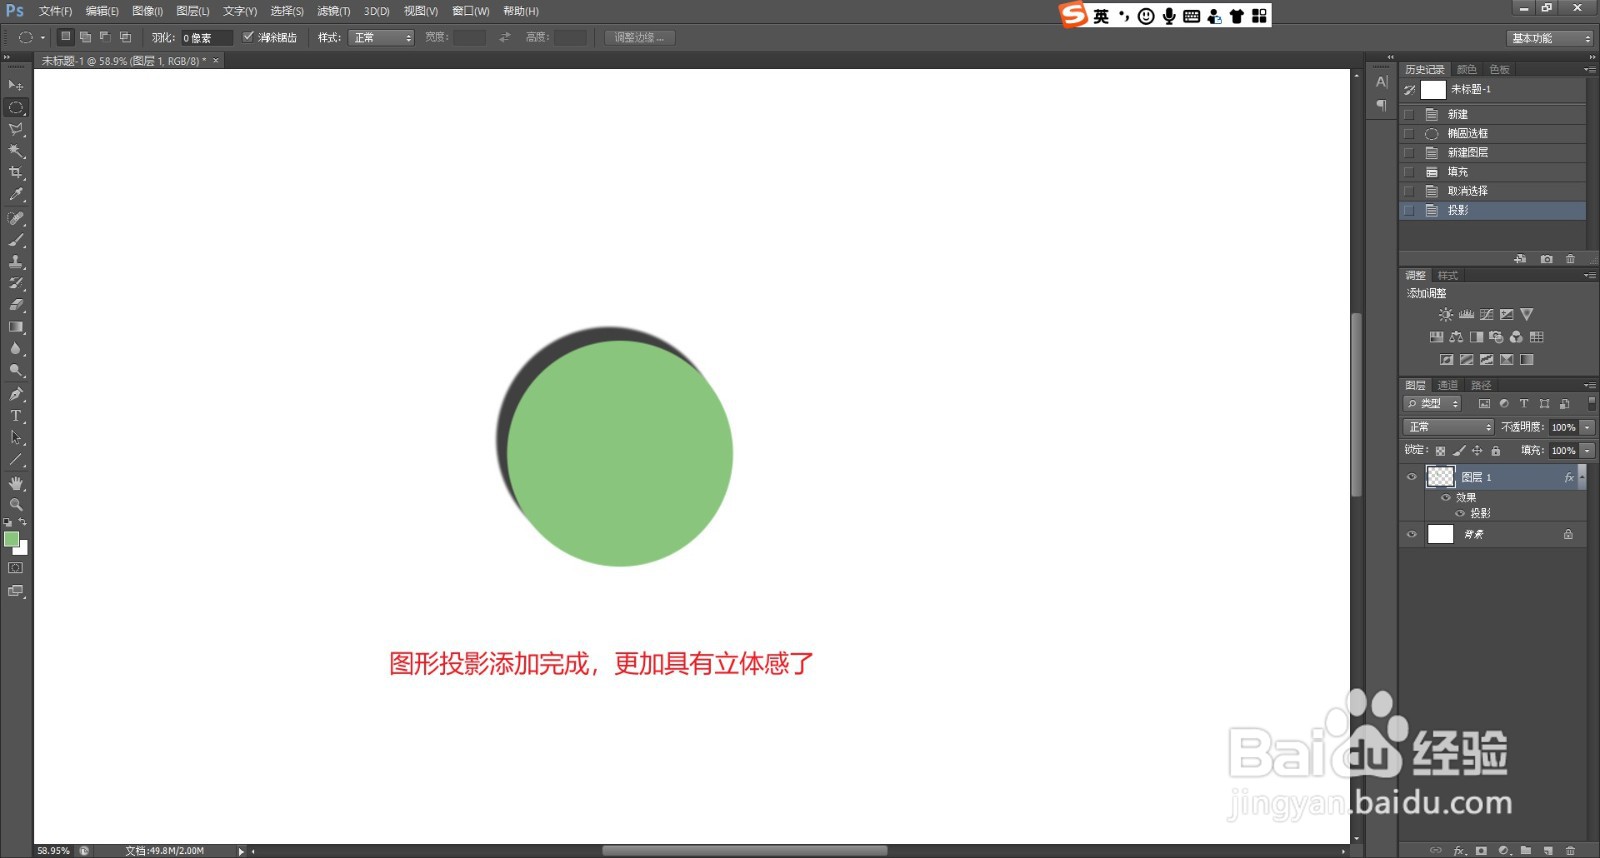Screen dimensions: 1600x858
Task: Toggle lock transparent pixels icon
Action: 1440,451
